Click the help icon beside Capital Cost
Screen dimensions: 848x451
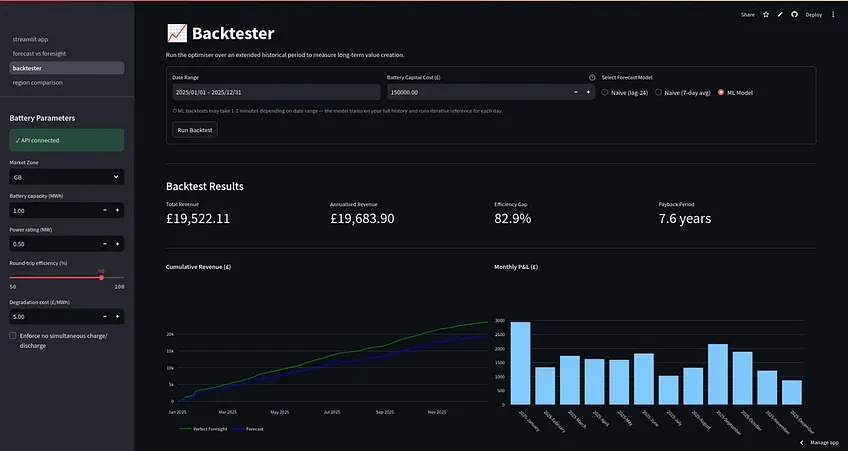coord(592,77)
